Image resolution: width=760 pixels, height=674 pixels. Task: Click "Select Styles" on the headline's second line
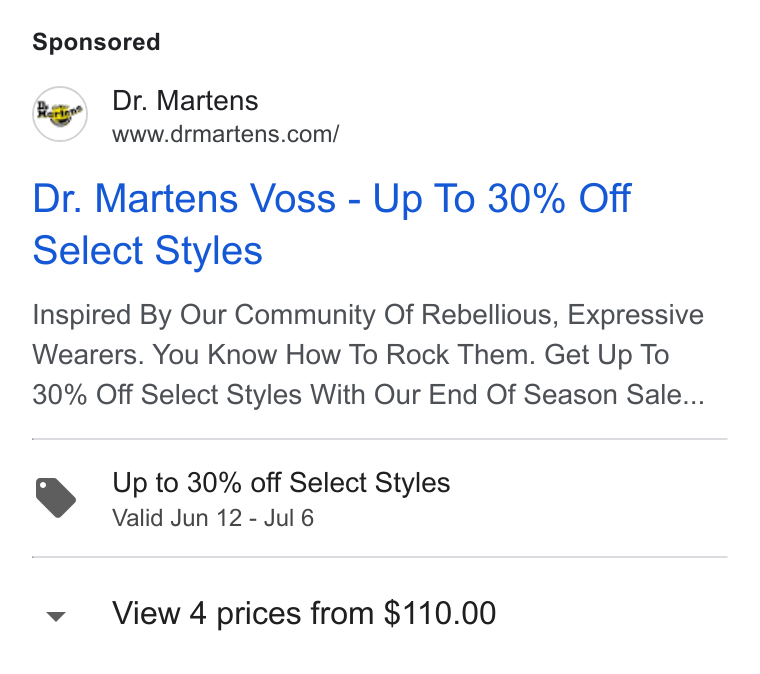(x=147, y=251)
